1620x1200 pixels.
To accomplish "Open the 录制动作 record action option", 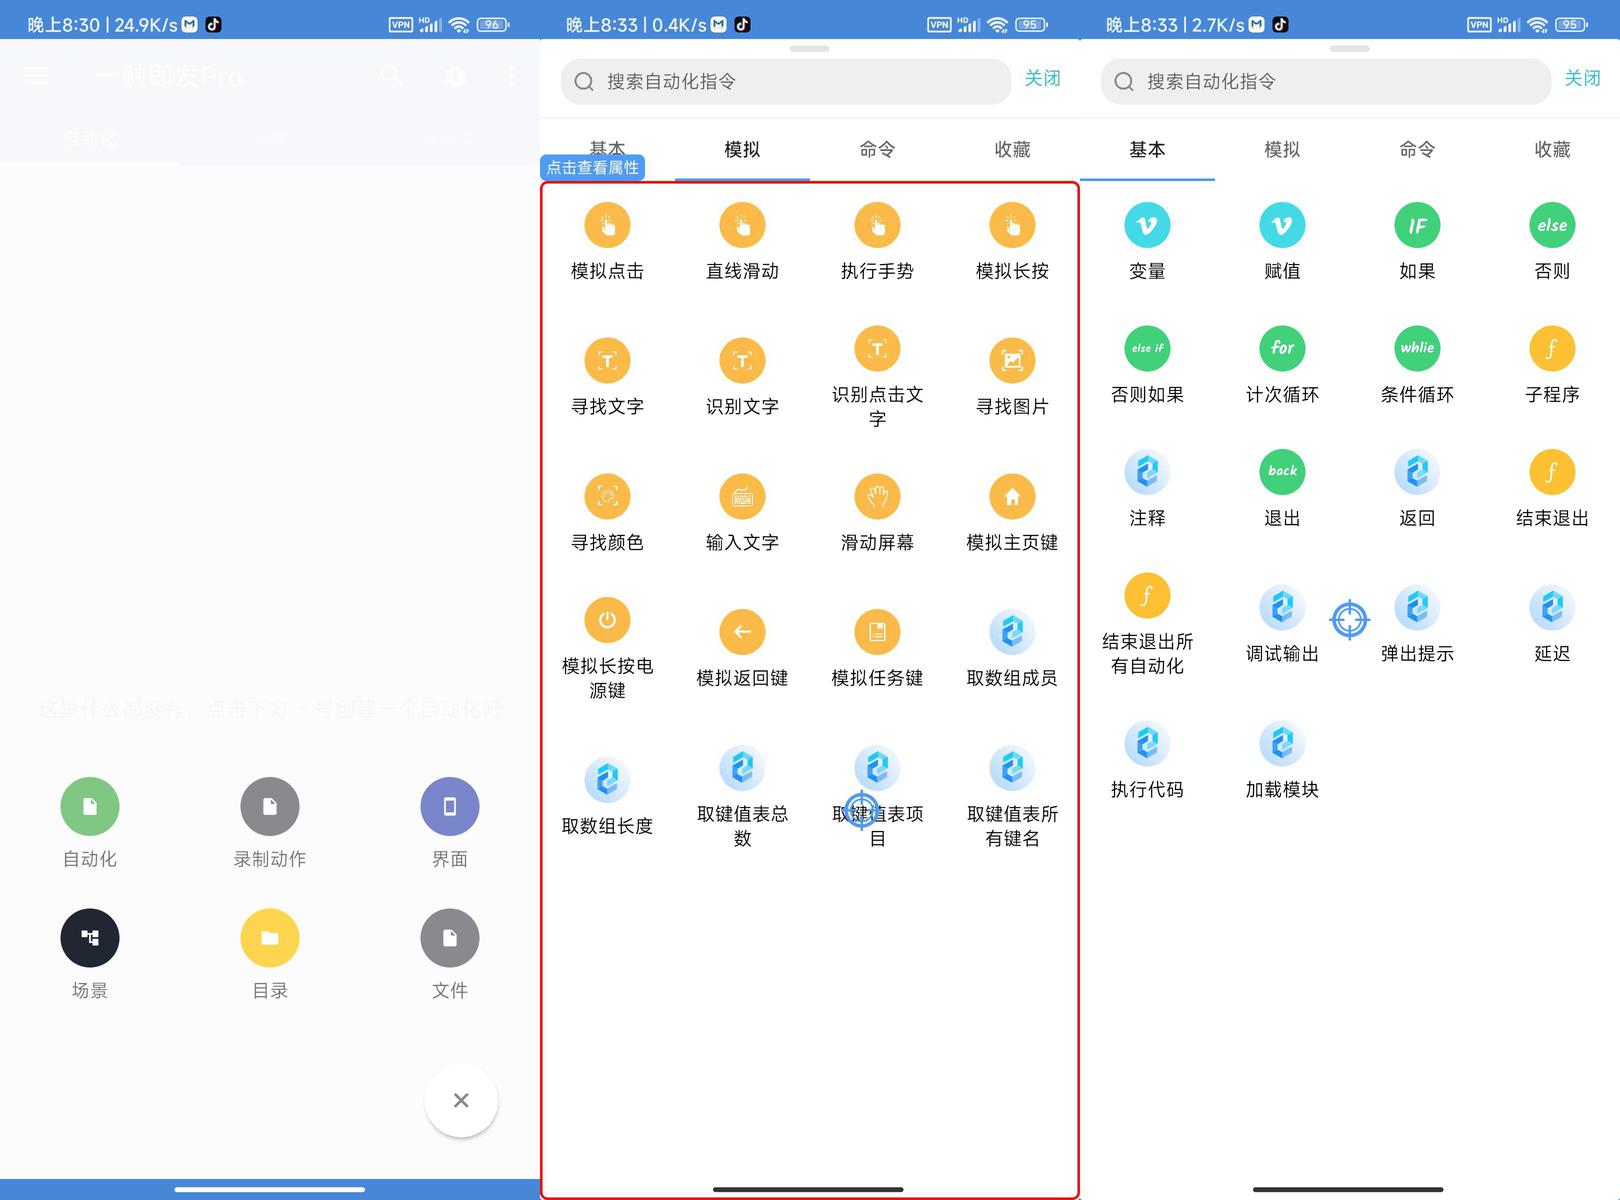I will [x=270, y=807].
